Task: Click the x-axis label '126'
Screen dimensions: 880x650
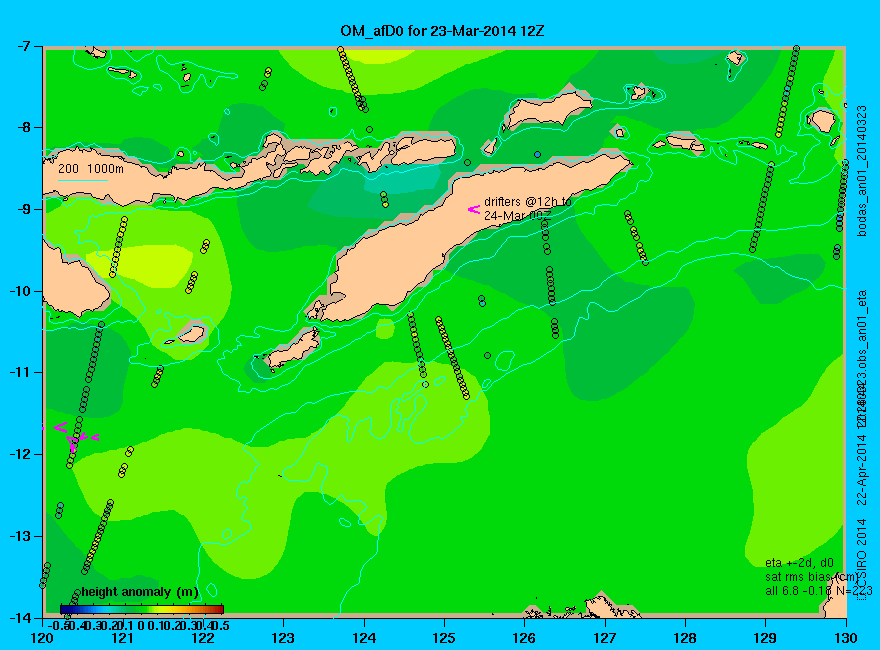Action: (525, 638)
